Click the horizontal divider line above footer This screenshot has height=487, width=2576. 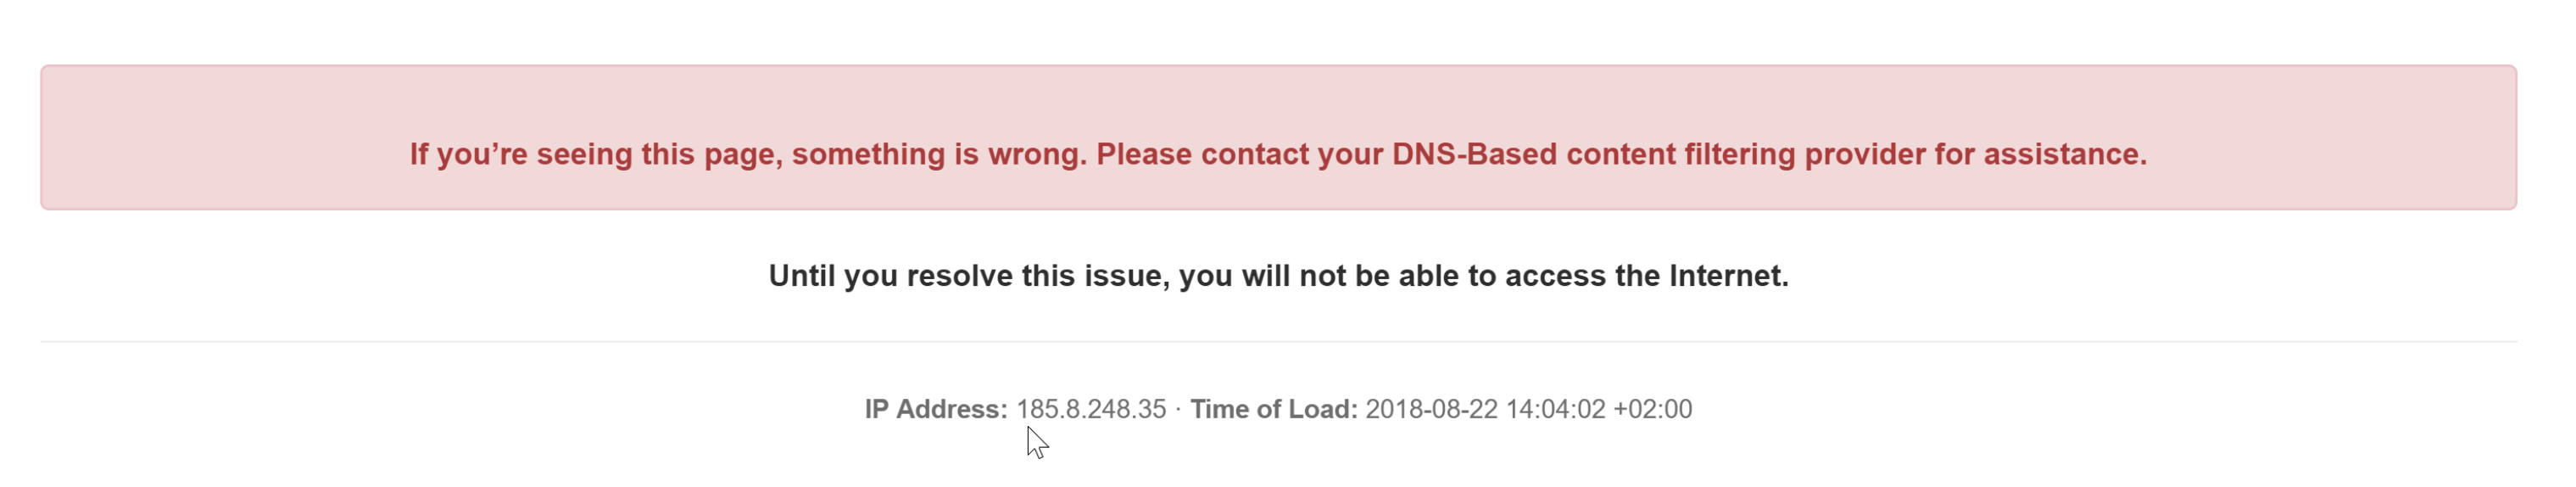(x=1278, y=341)
